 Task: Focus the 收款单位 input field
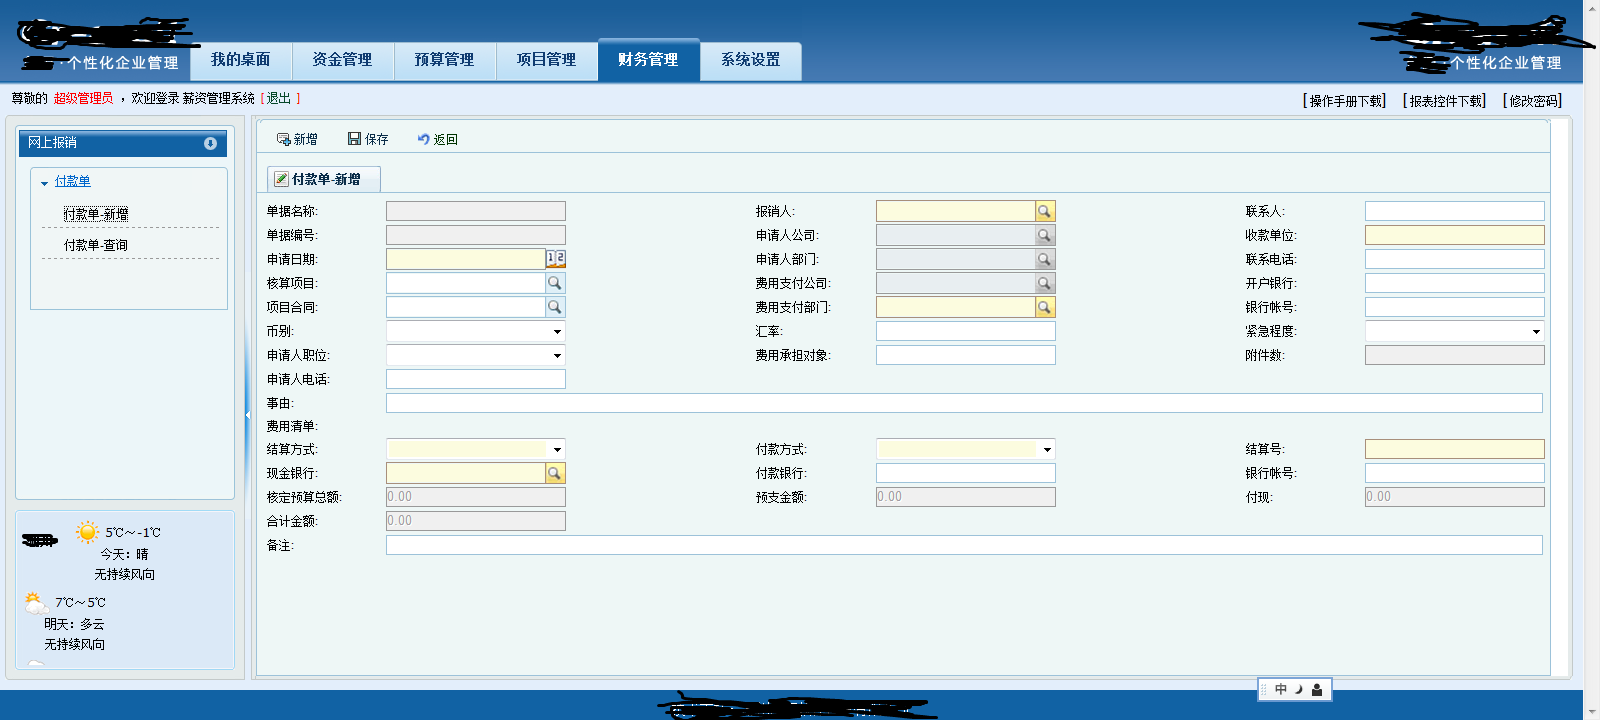click(1455, 235)
